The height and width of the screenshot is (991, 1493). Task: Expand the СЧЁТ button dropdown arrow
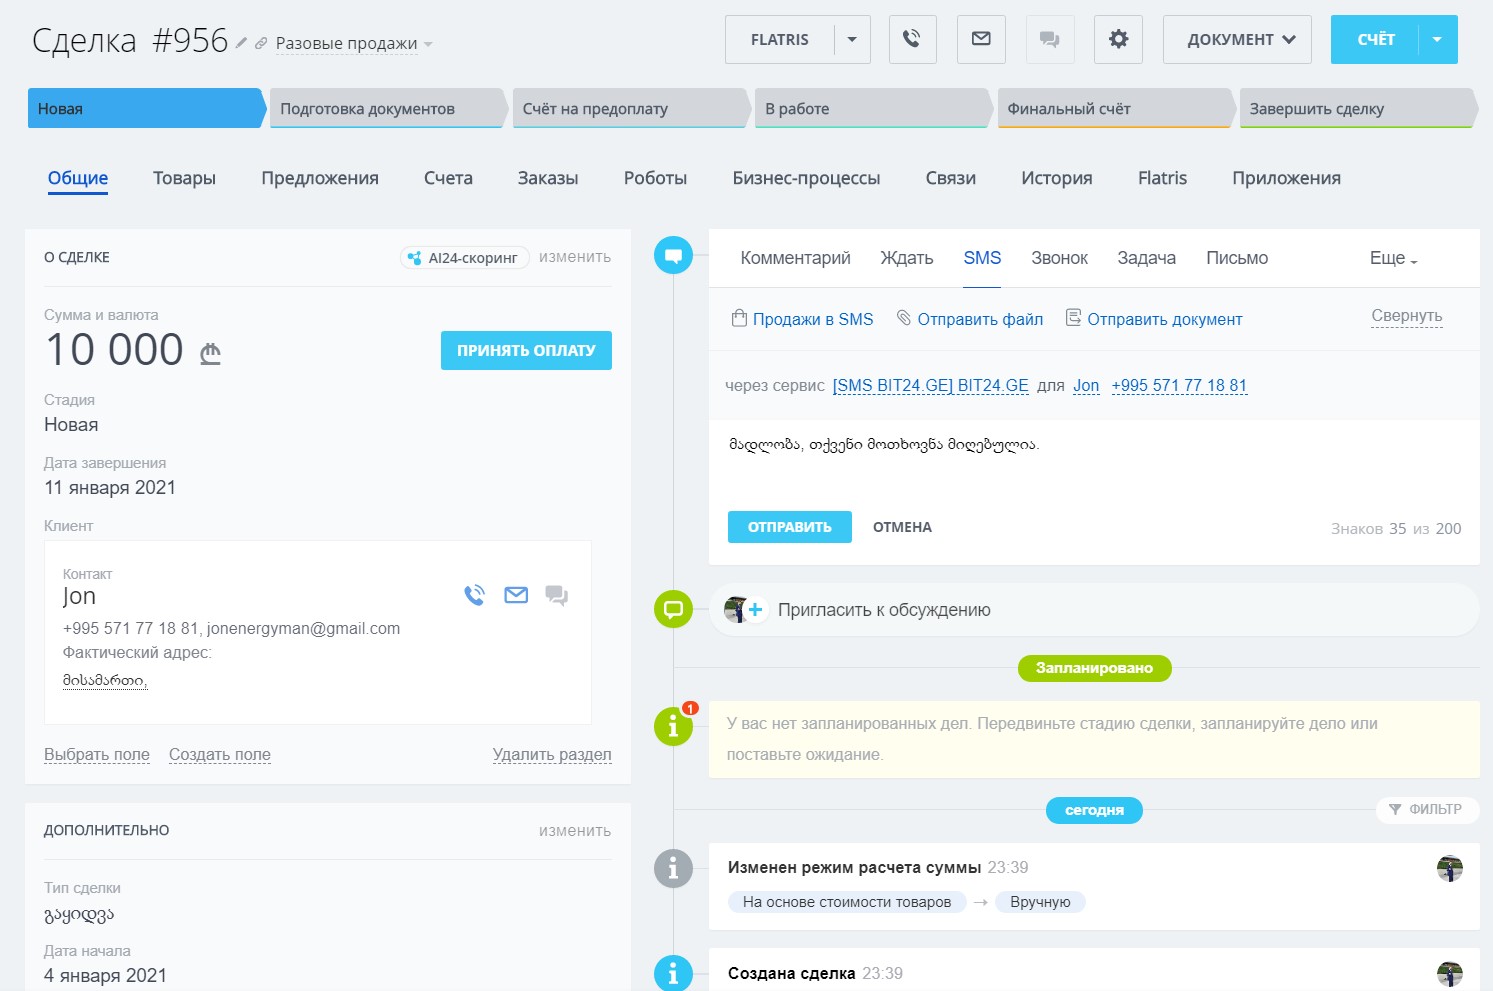1436,40
